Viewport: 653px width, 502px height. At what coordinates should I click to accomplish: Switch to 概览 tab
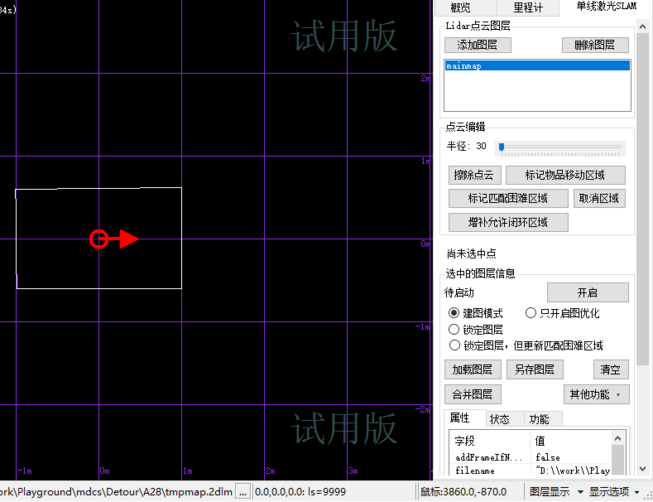coord(460,8)
